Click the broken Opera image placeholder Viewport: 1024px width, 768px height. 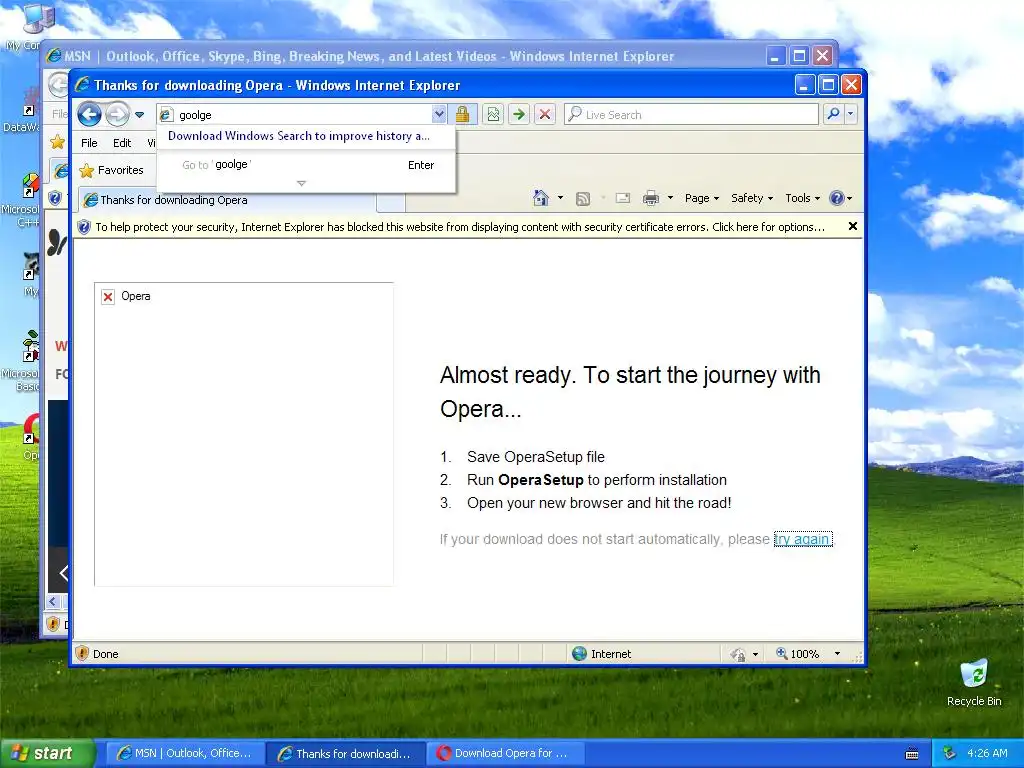click(x=244, y=434)
